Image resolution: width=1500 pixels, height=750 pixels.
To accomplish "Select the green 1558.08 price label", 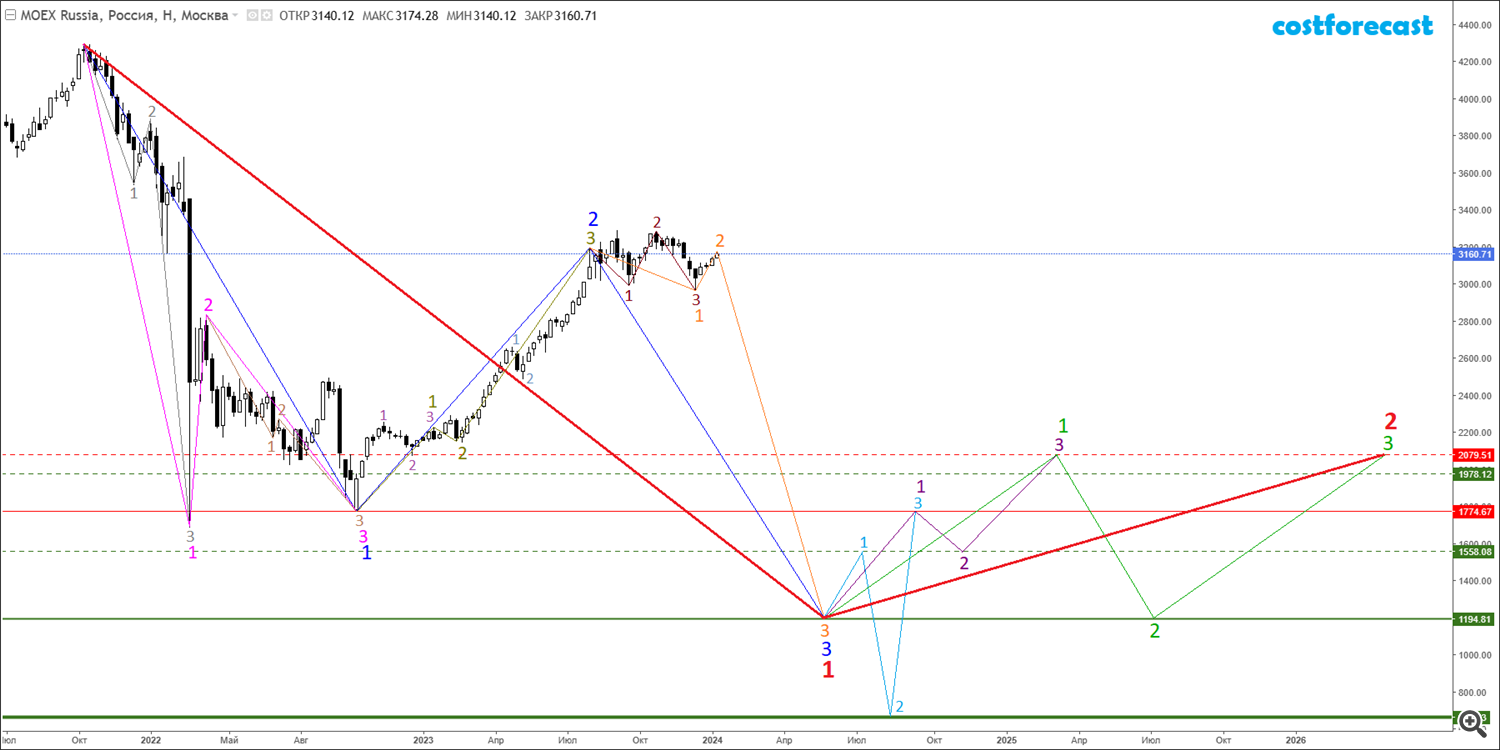I will pos(1475,551).
